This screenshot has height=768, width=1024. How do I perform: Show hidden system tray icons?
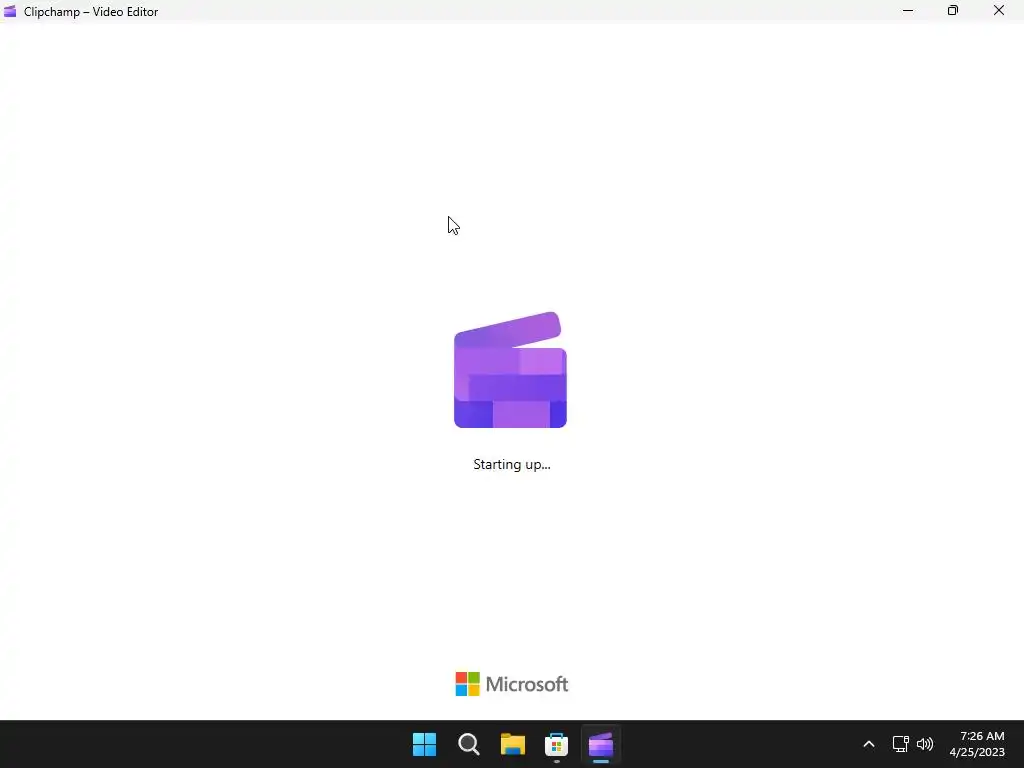[869, 744]
